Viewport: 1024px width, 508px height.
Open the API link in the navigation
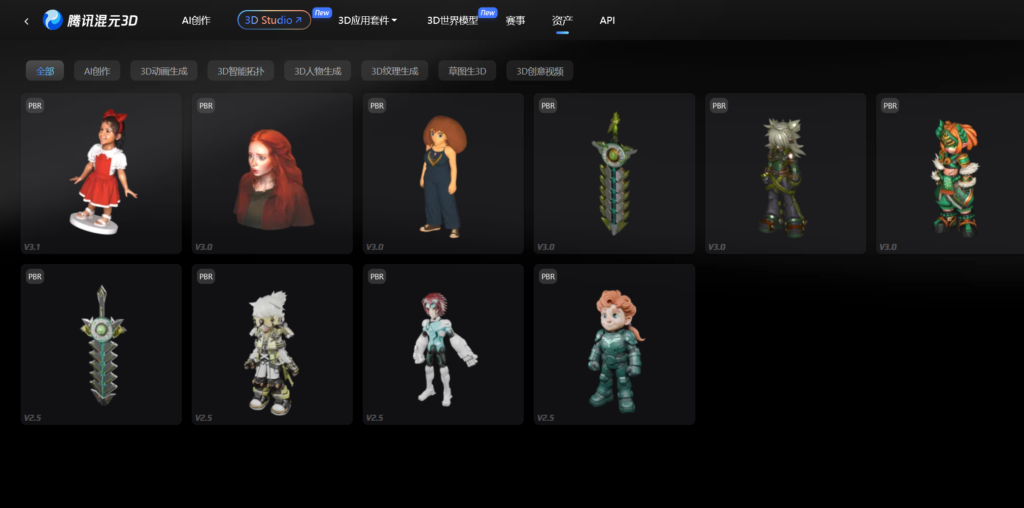(x=607, y=20)
